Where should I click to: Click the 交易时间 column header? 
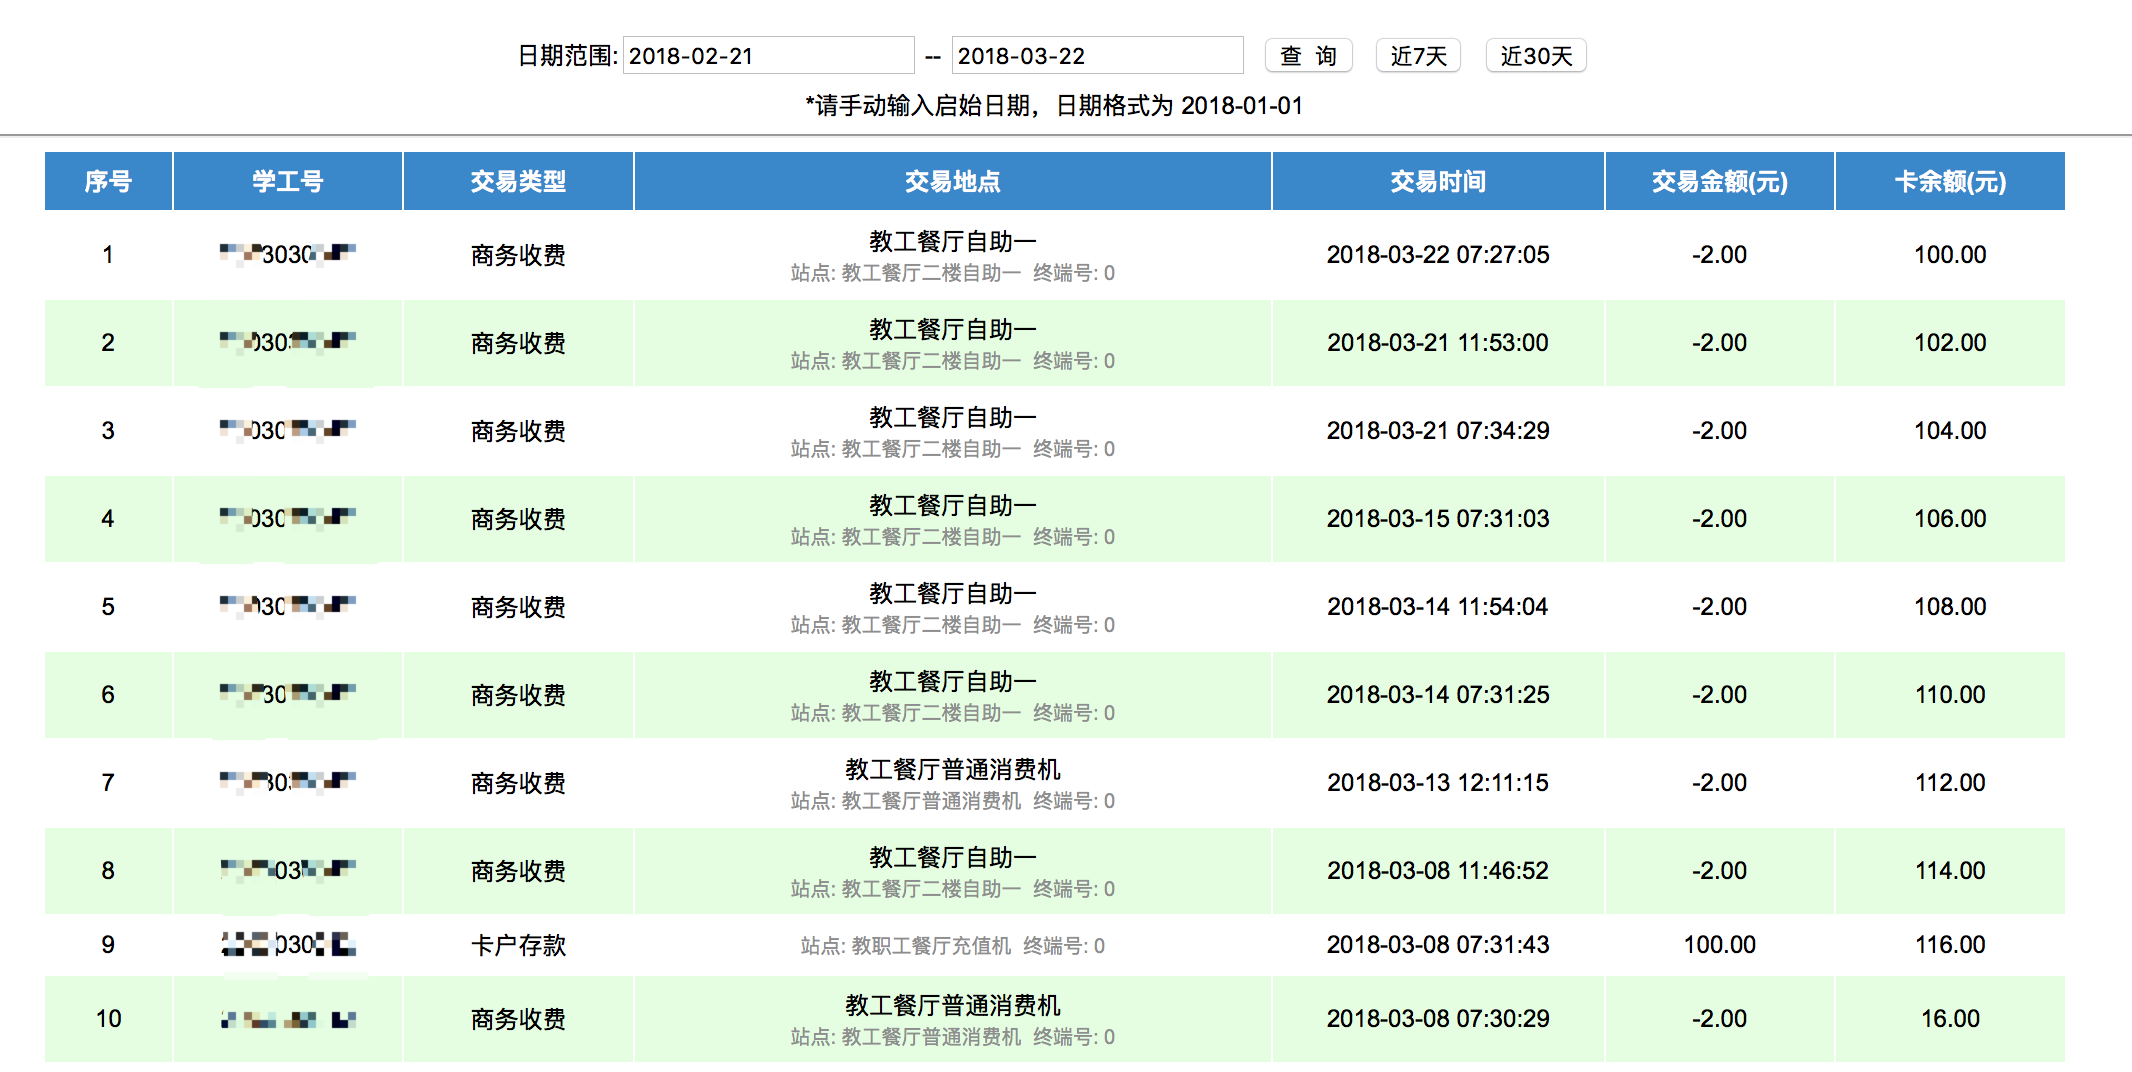(x=1437, y=182)
